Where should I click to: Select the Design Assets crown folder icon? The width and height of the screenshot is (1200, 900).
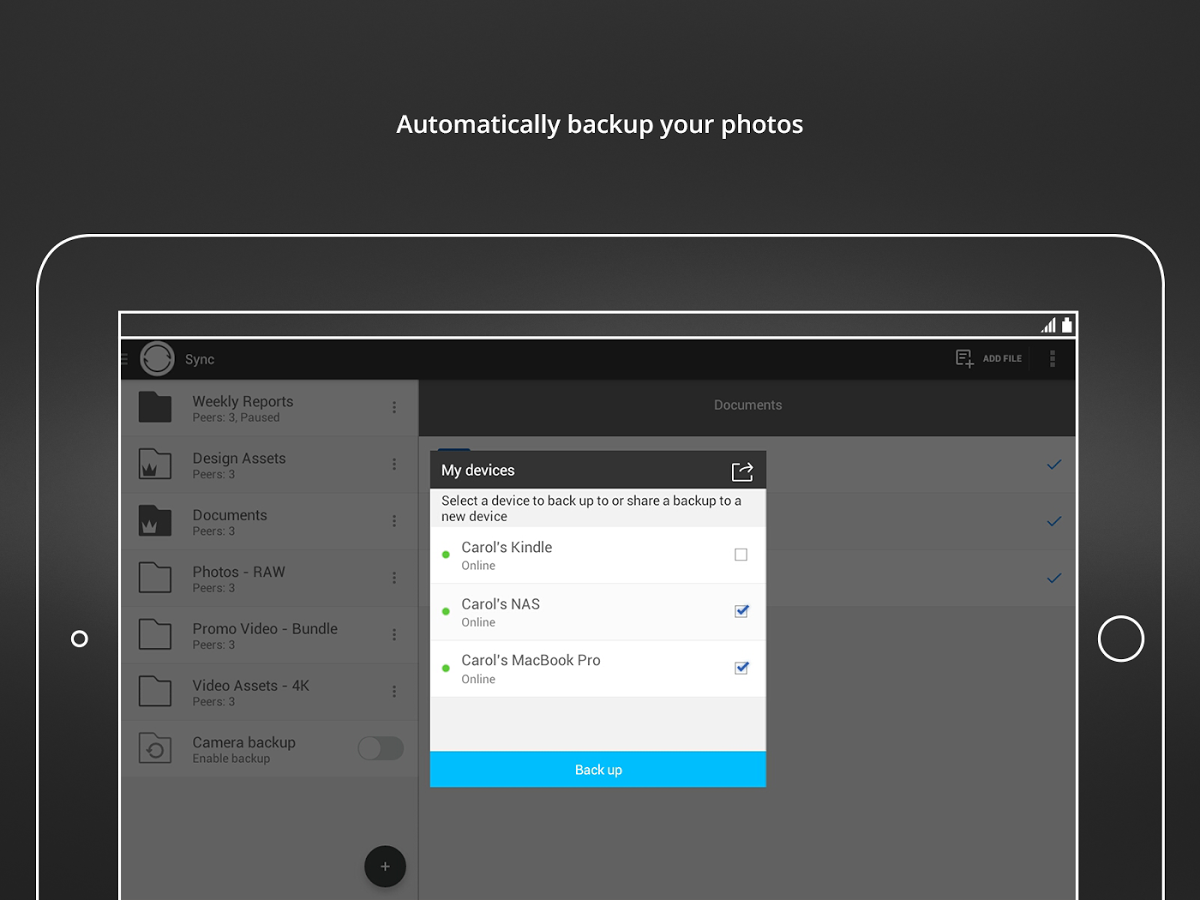(155, 464)
